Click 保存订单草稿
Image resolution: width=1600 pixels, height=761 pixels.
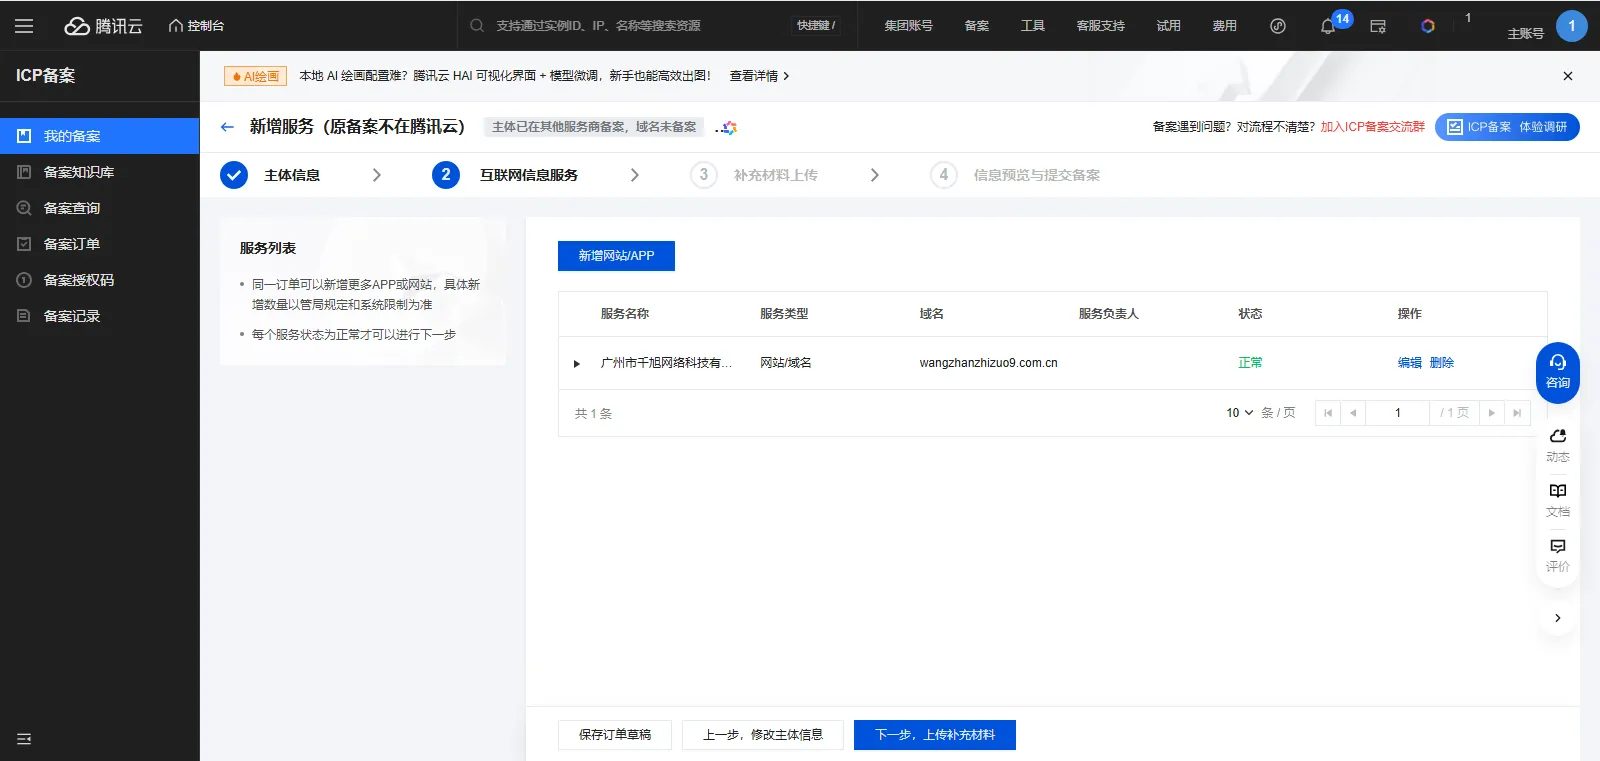pos(615,735)
